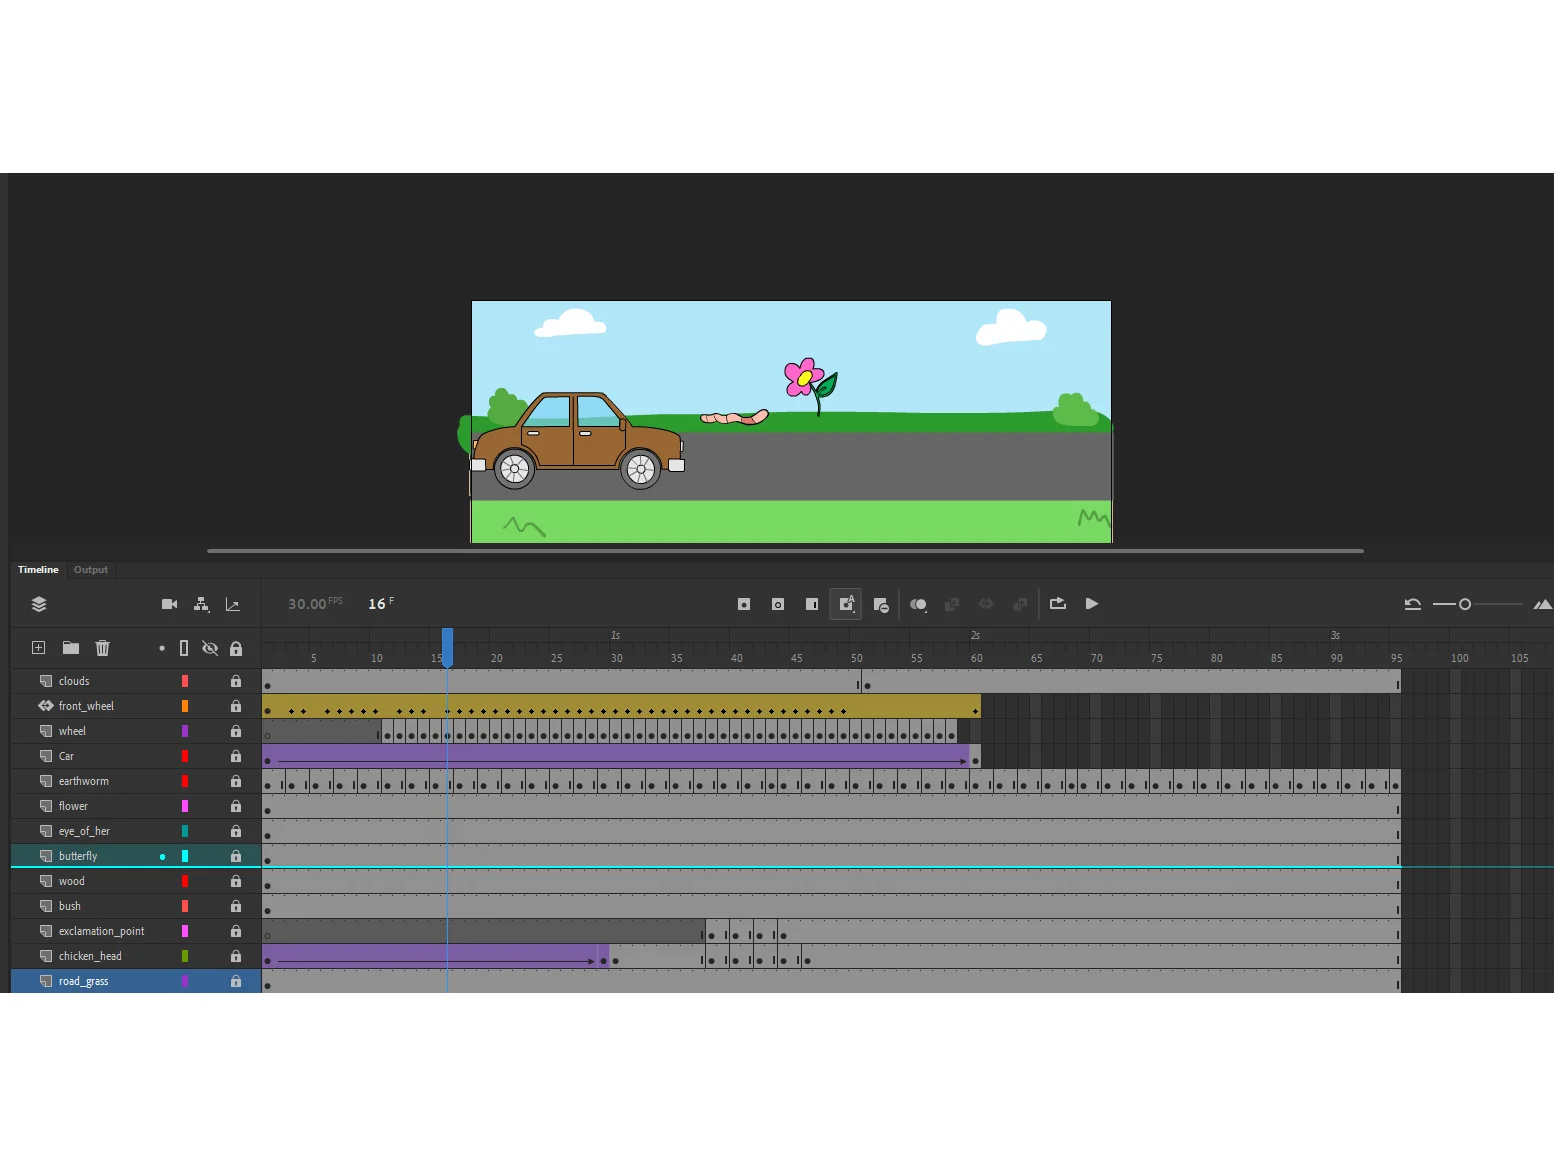Unlock the front_wheel layer
The height and width of the screenshot is (1166, 1554).
pos(236,706)
